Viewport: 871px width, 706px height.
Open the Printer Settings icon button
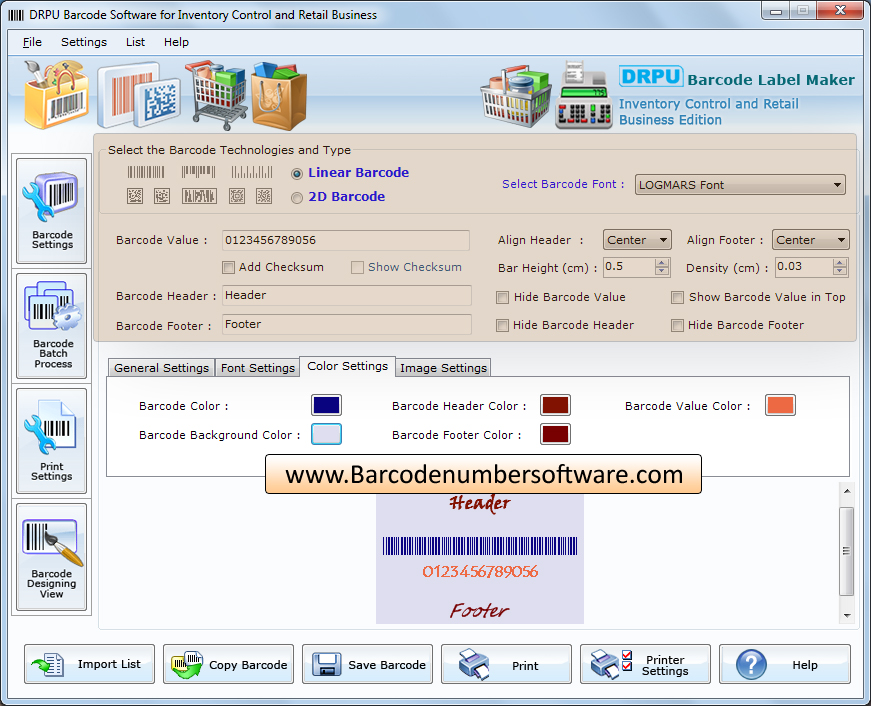point(645,664)
